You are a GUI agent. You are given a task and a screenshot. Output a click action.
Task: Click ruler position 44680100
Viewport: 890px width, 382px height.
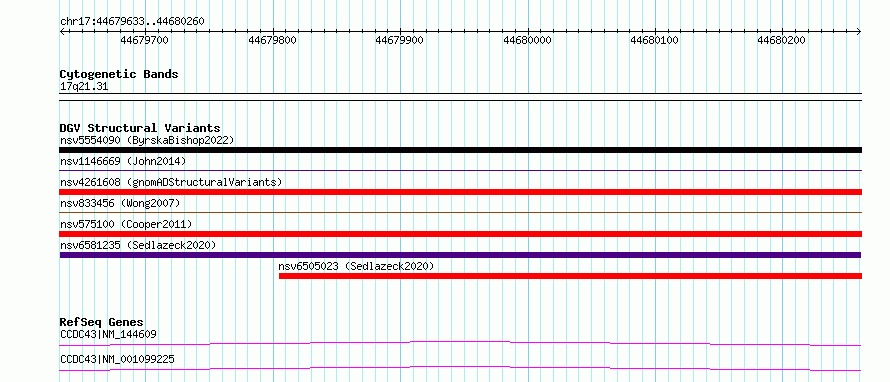click(655, 41)
